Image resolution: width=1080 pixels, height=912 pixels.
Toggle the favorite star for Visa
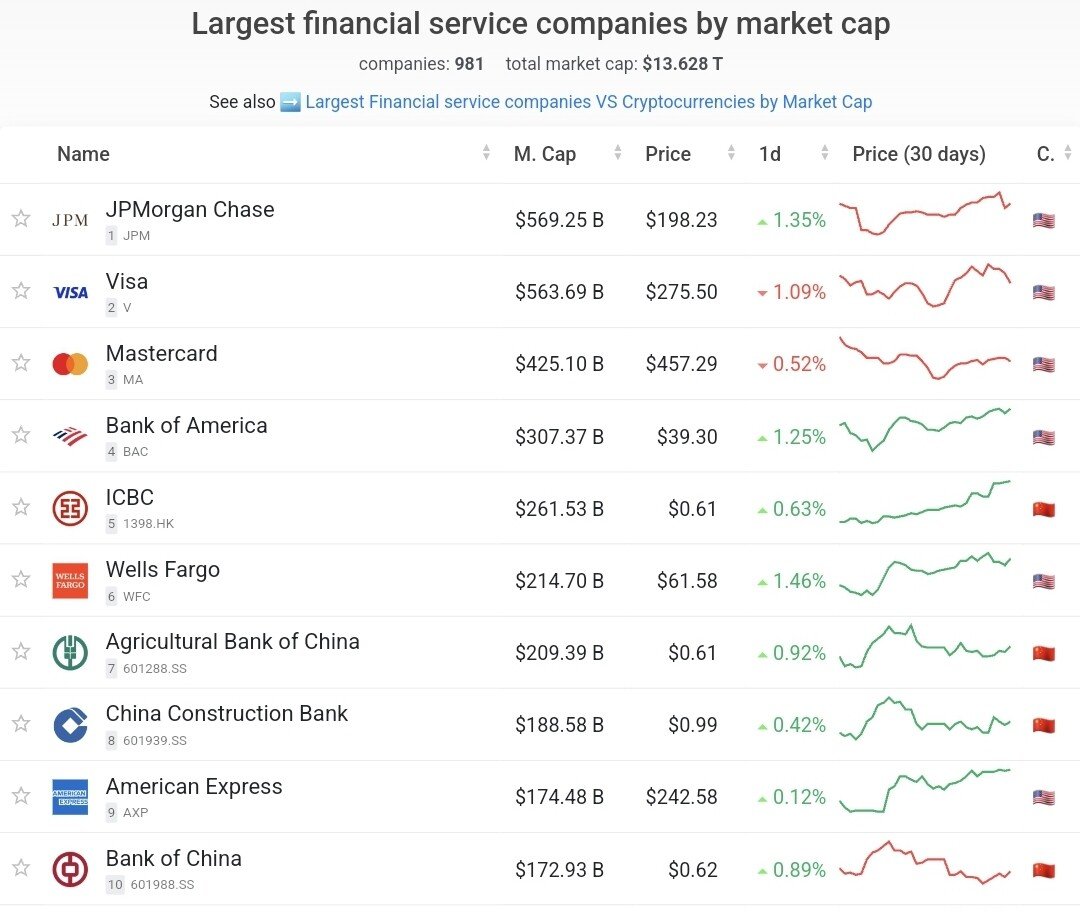coord(21,291)
